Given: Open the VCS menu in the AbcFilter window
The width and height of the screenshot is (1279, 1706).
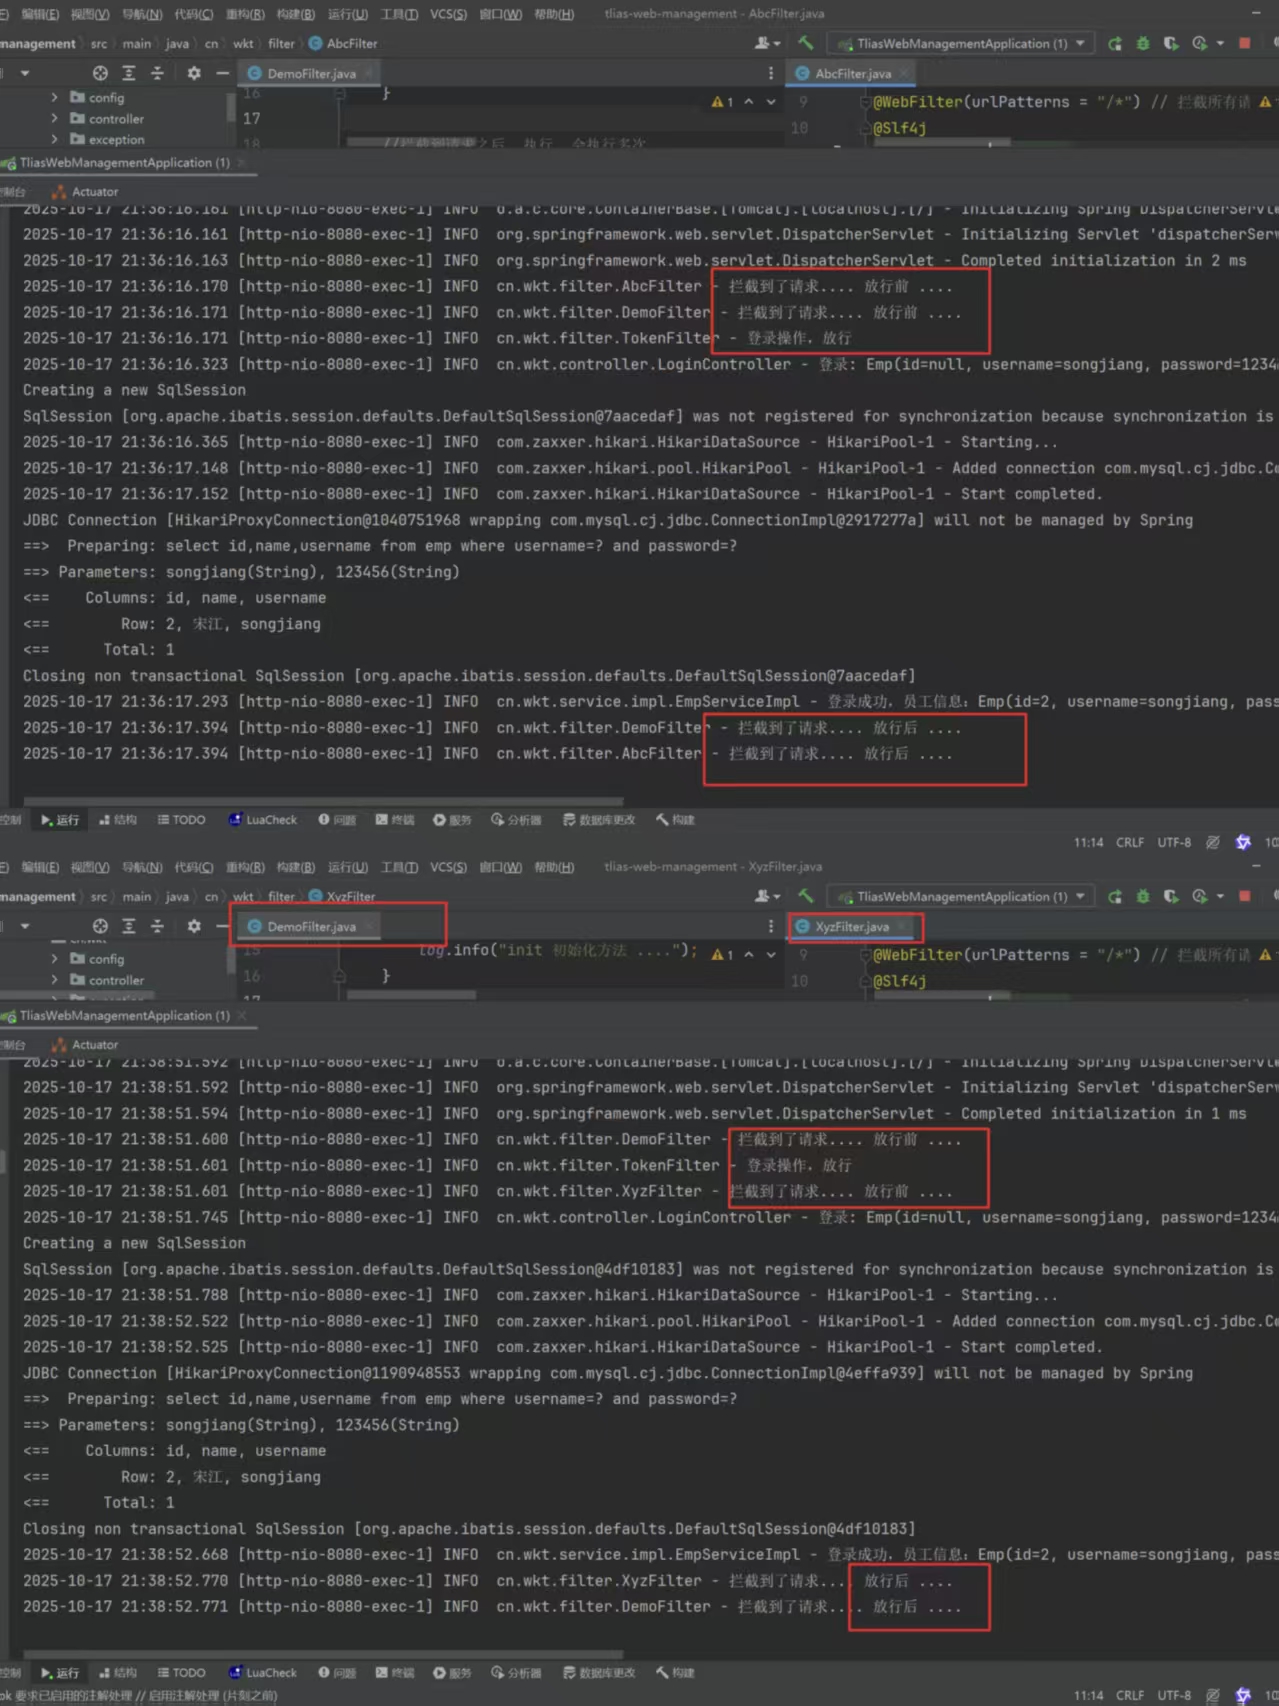Looking at the screenshot, I should (x=448, y=14).
